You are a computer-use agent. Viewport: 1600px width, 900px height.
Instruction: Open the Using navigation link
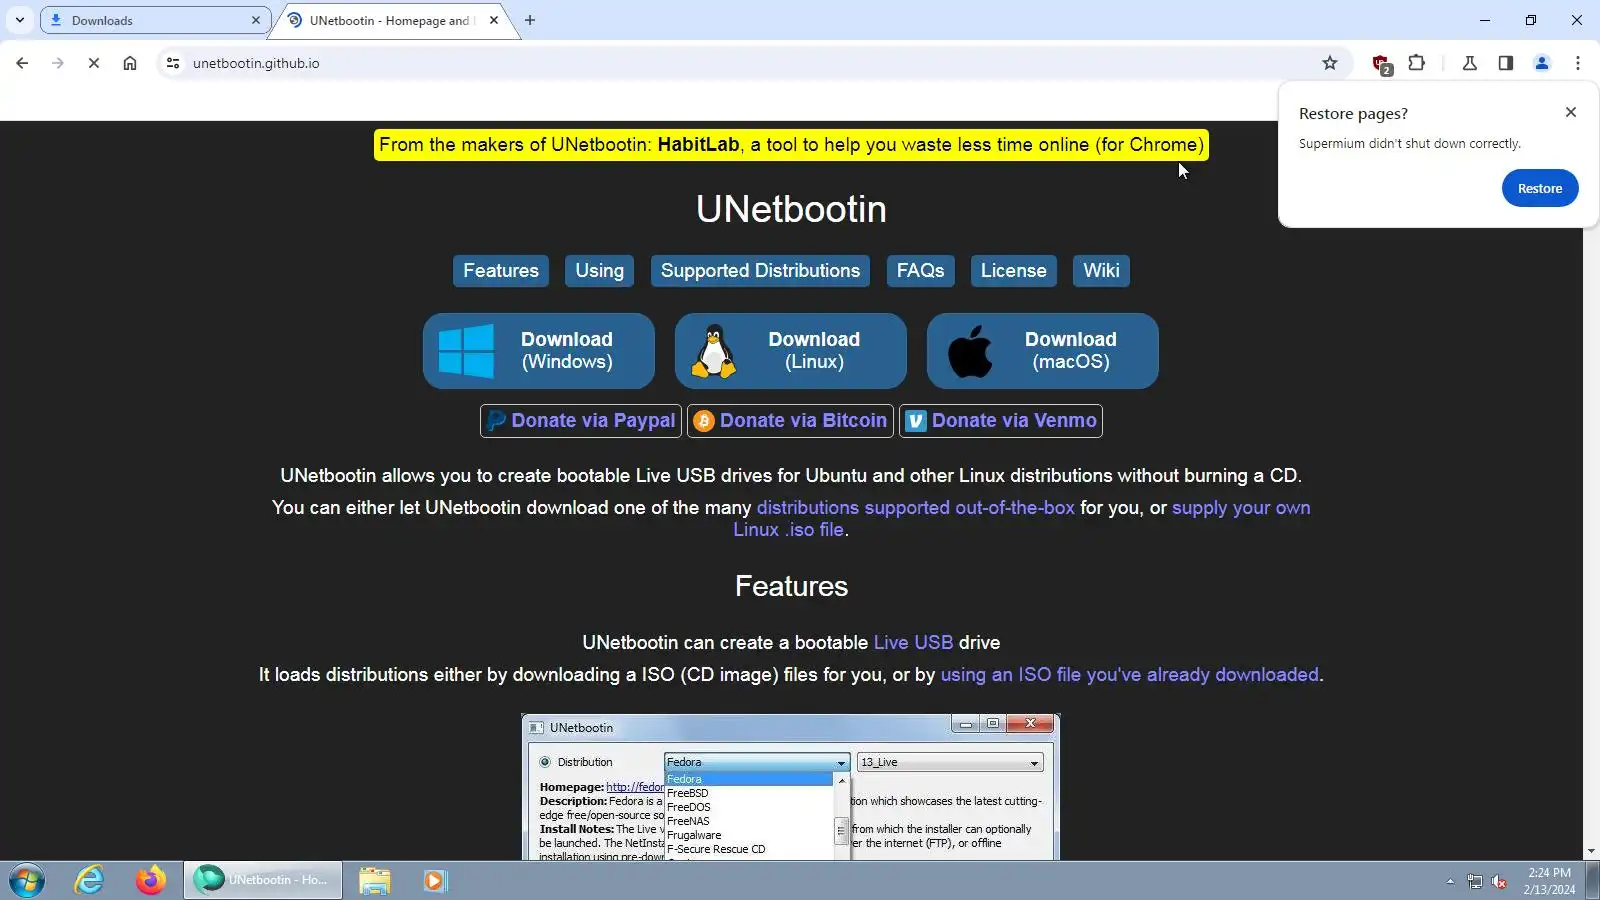point(599,271)
